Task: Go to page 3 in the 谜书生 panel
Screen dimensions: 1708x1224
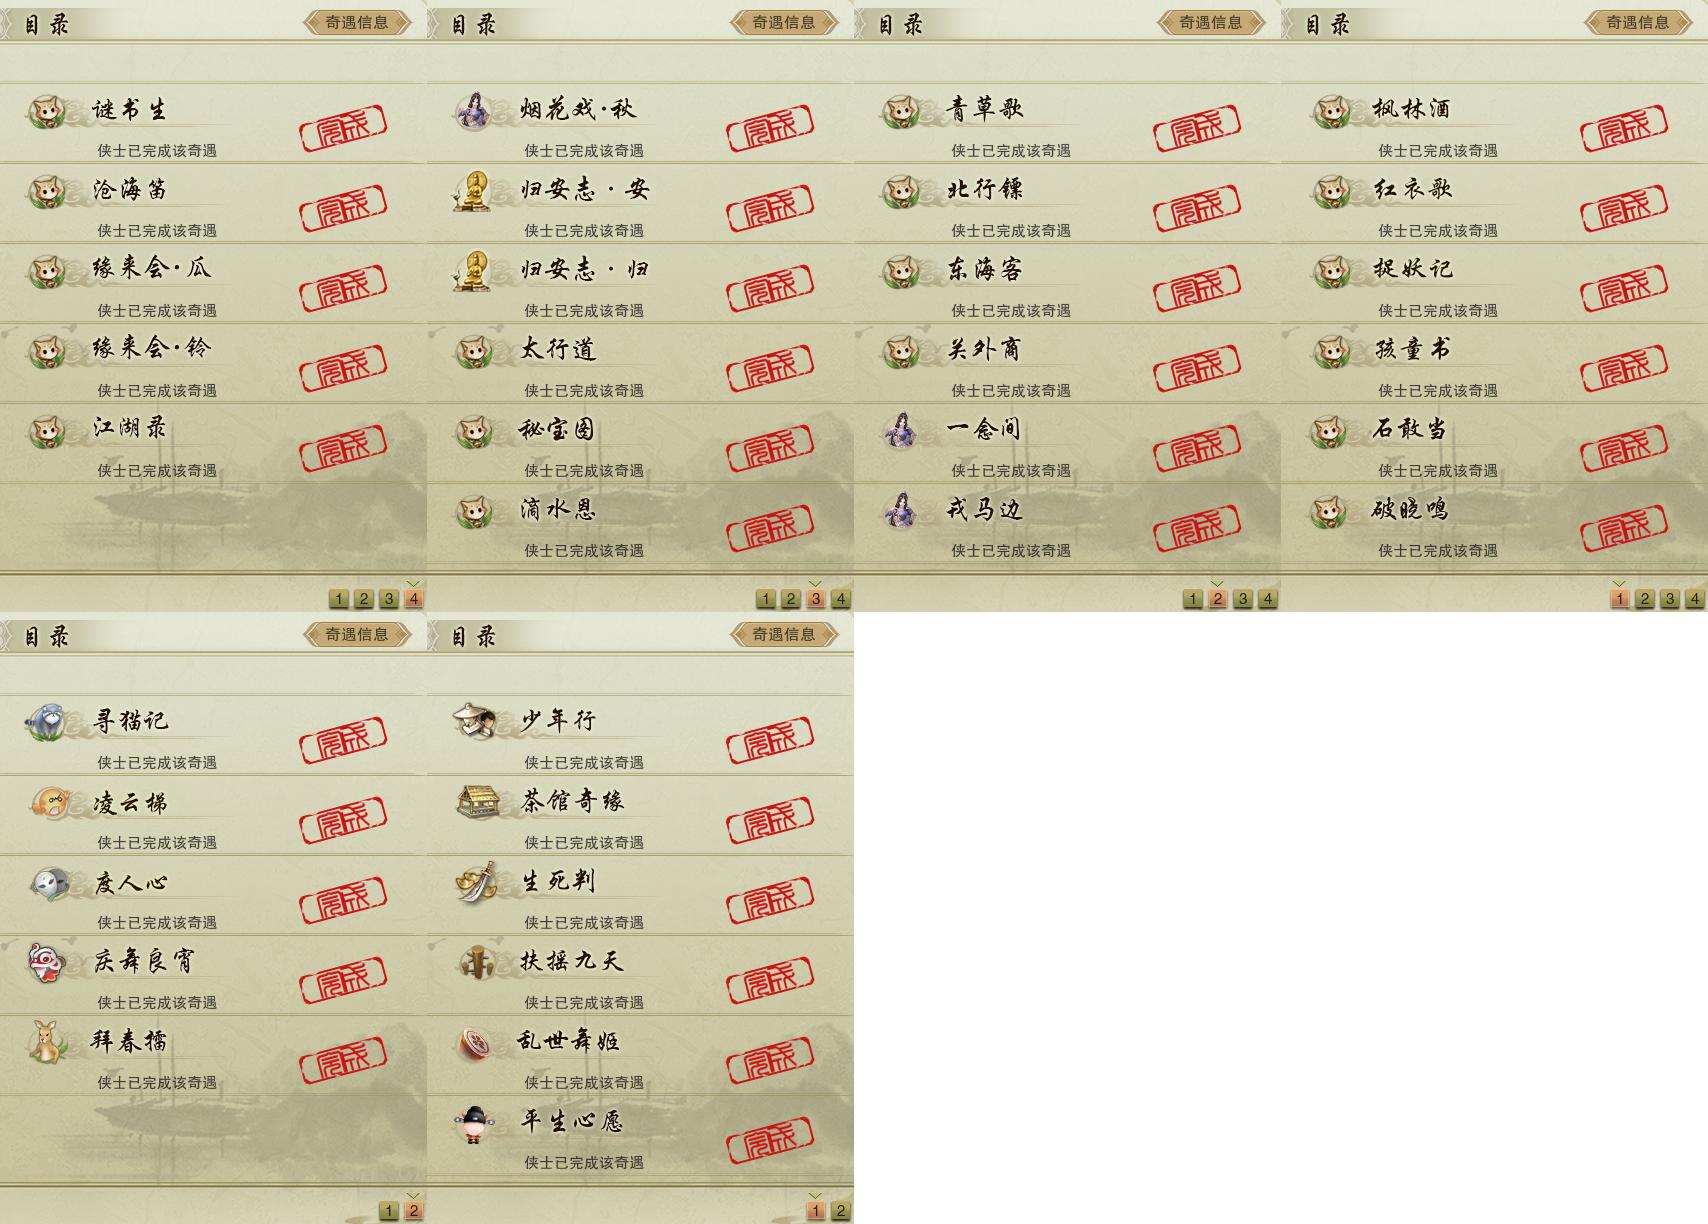Action: pos(389,599)
